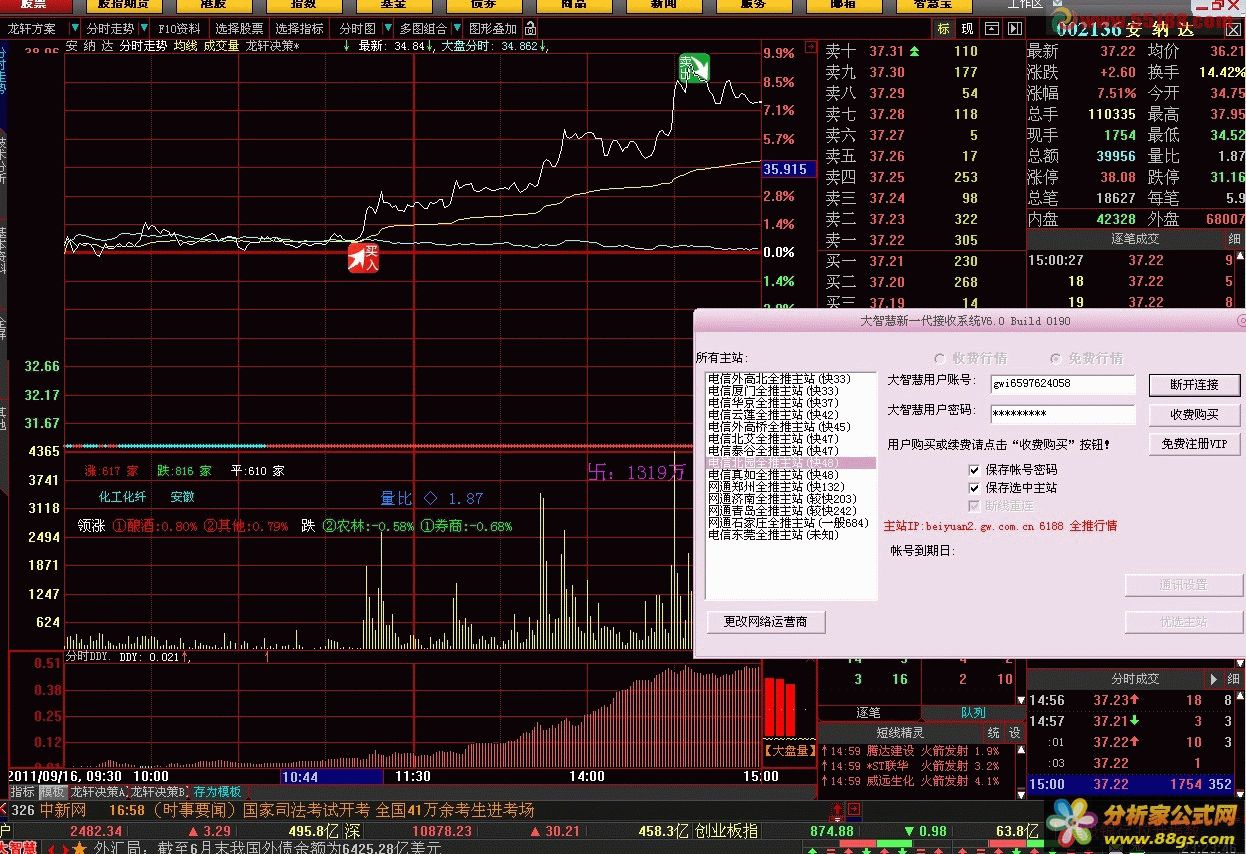The height and width of the screenshot is (854, 1246).
Task: Switch to the 基金 top tab
Action: click(x=393, y=5)
